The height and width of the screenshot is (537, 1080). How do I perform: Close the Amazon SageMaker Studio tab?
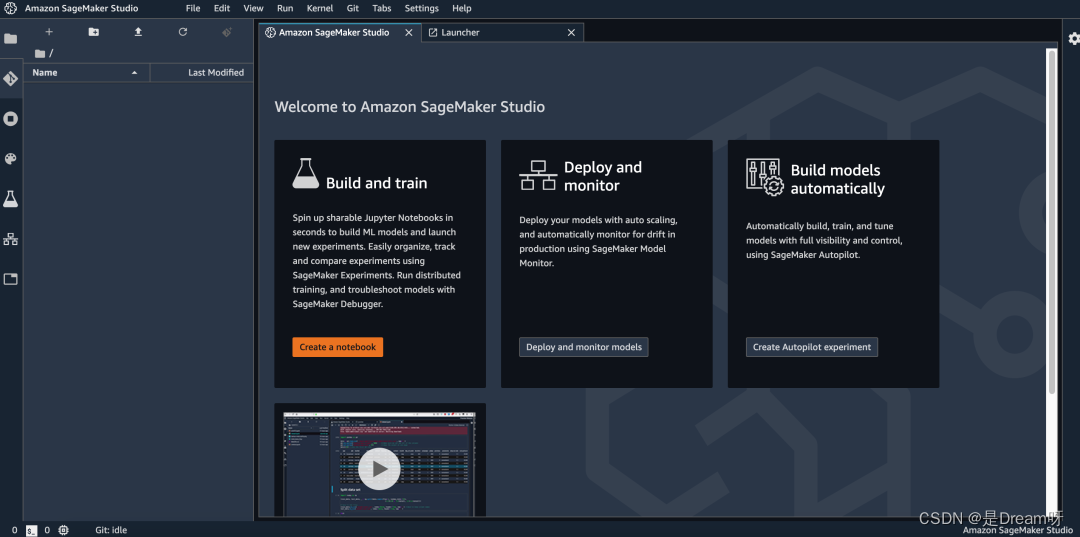pyautogui.click(x=408, y=32)
